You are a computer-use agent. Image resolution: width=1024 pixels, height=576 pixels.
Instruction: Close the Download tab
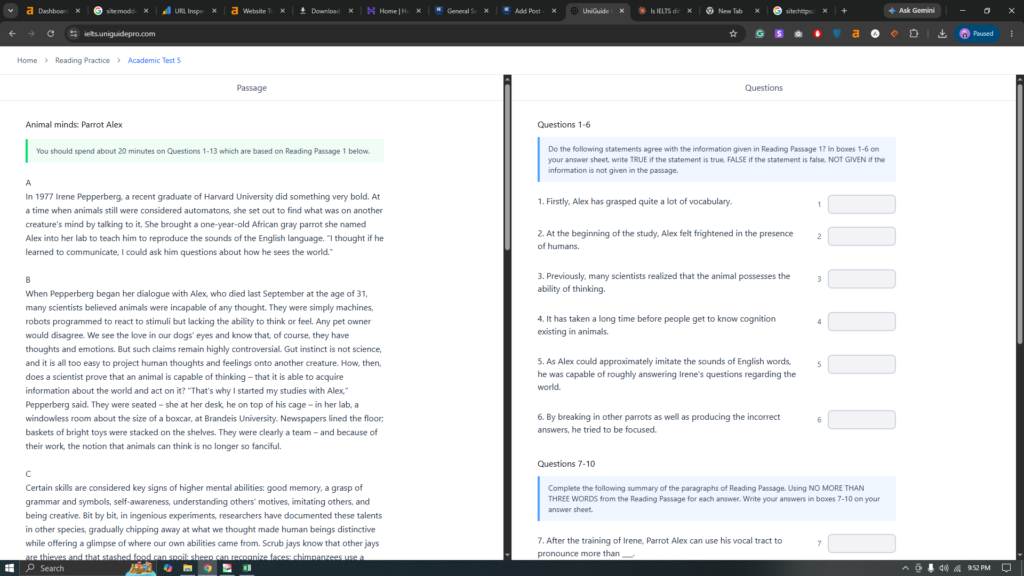351,10
